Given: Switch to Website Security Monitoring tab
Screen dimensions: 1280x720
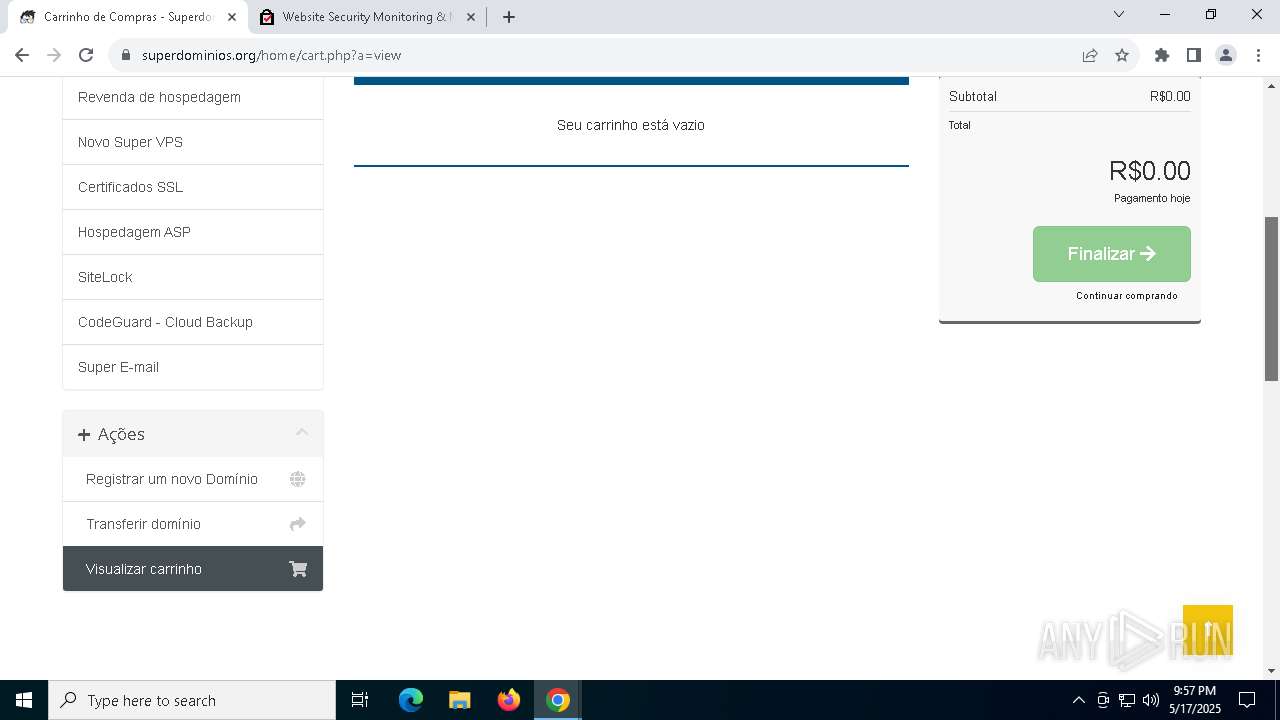Looking at the screenshot, I should point(366,17).
